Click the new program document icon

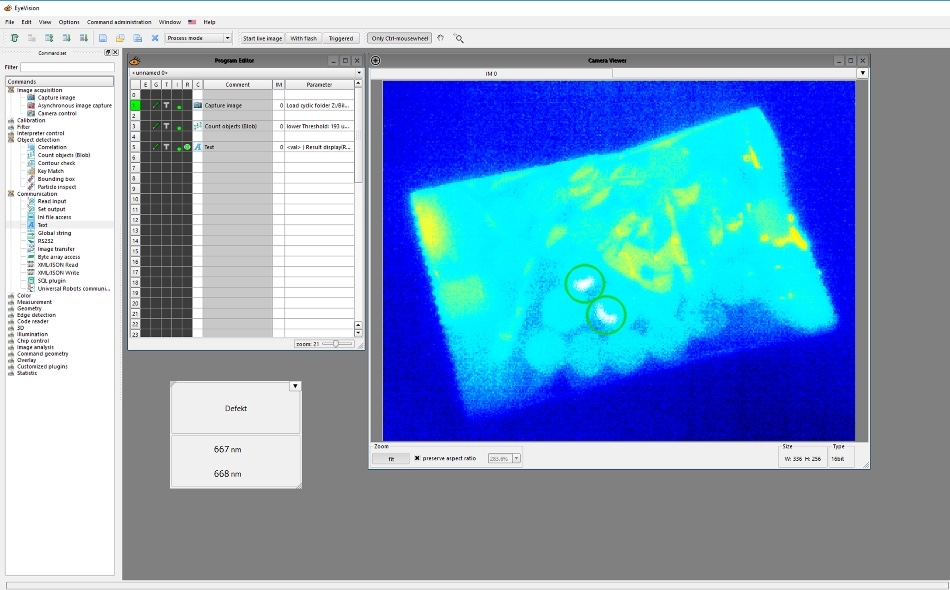pyautogui.click(x=103, y=38)
